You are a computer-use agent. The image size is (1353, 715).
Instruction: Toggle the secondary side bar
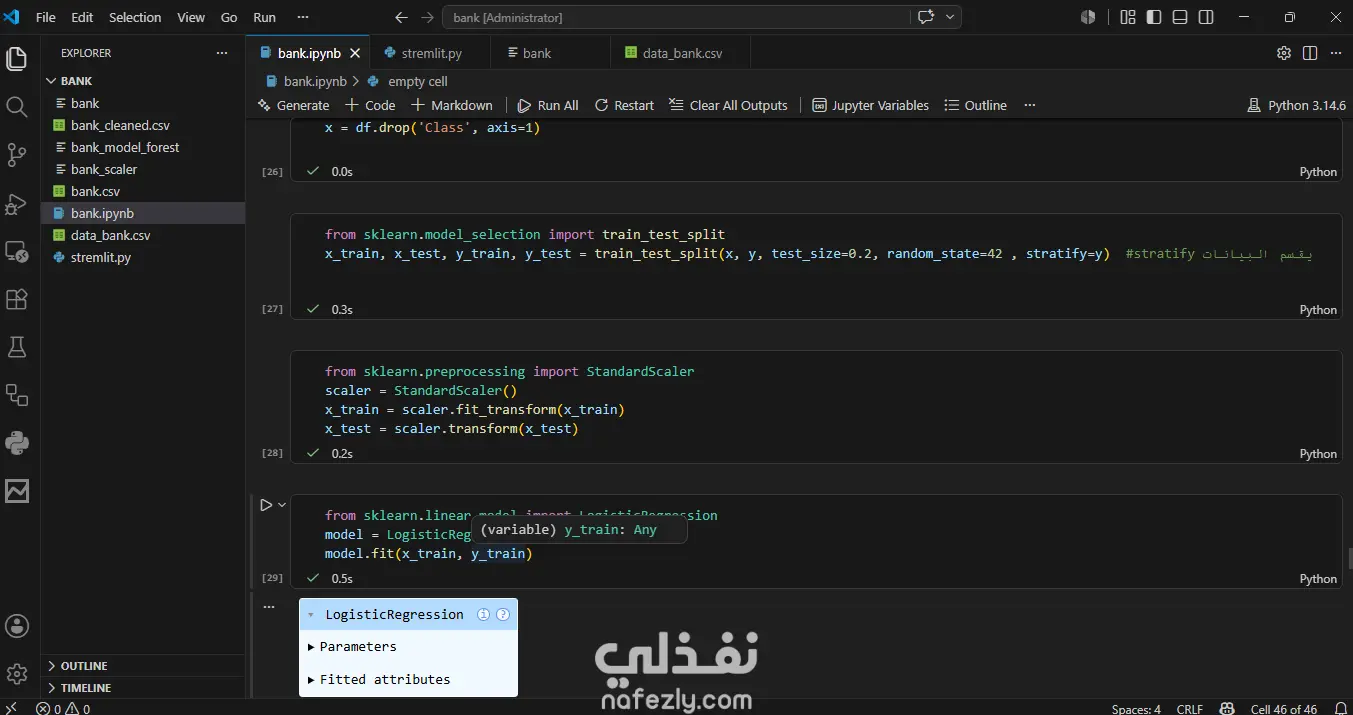click(1206, 17)
